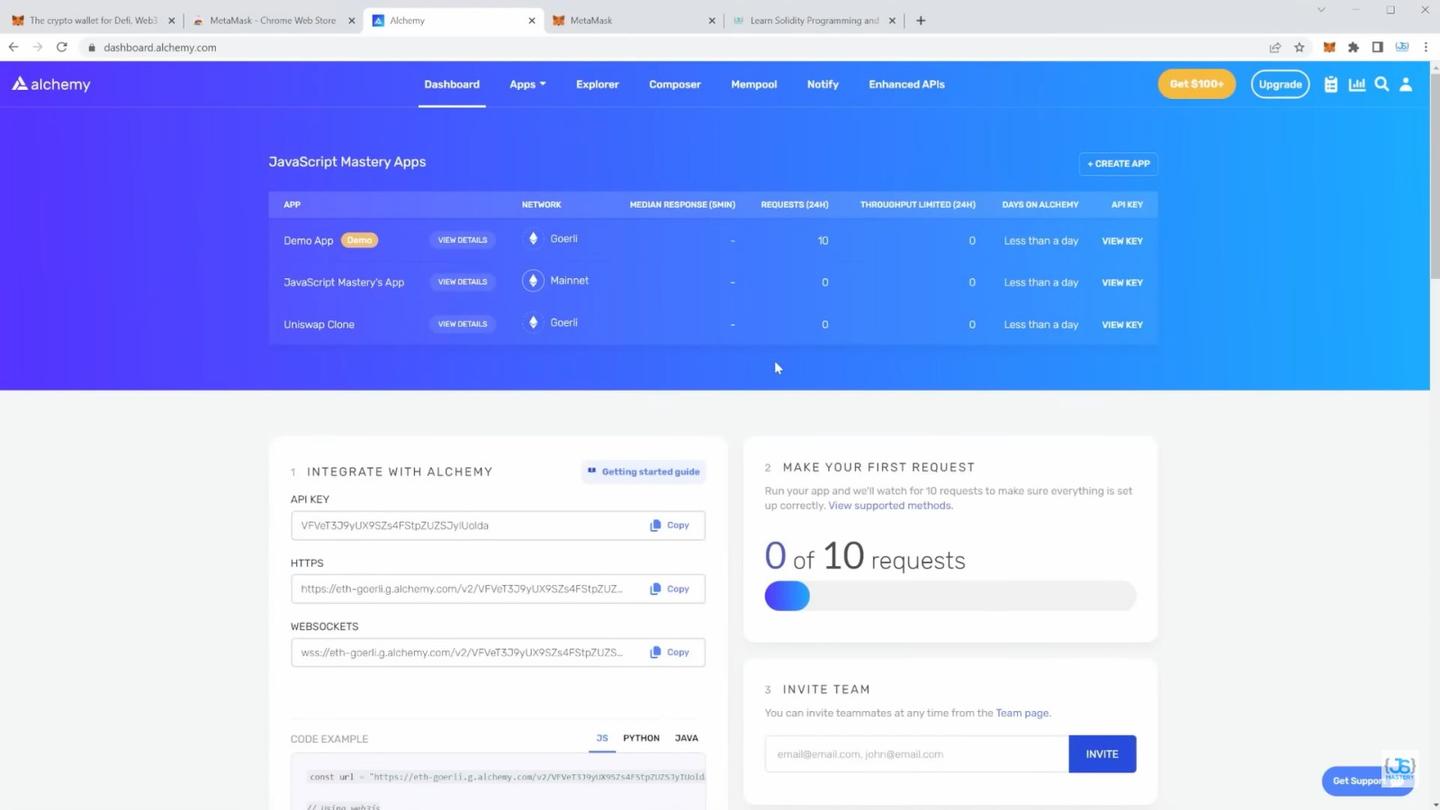Image resolution: width=1440 pixels, height=810 pixels.
Task: Go to the Dashboard nav item
Action: click(x=452, y=84)
